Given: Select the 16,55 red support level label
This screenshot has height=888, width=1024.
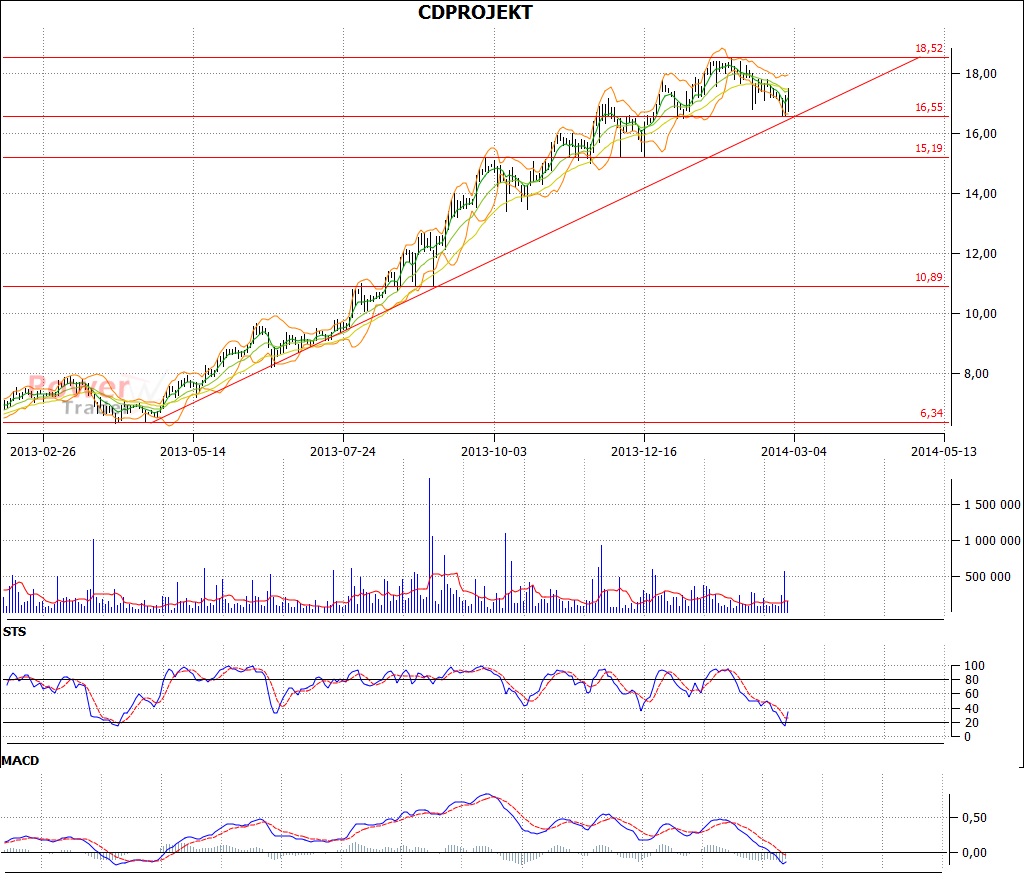Looking at the screenshot, I should click(x=929, y=107).
